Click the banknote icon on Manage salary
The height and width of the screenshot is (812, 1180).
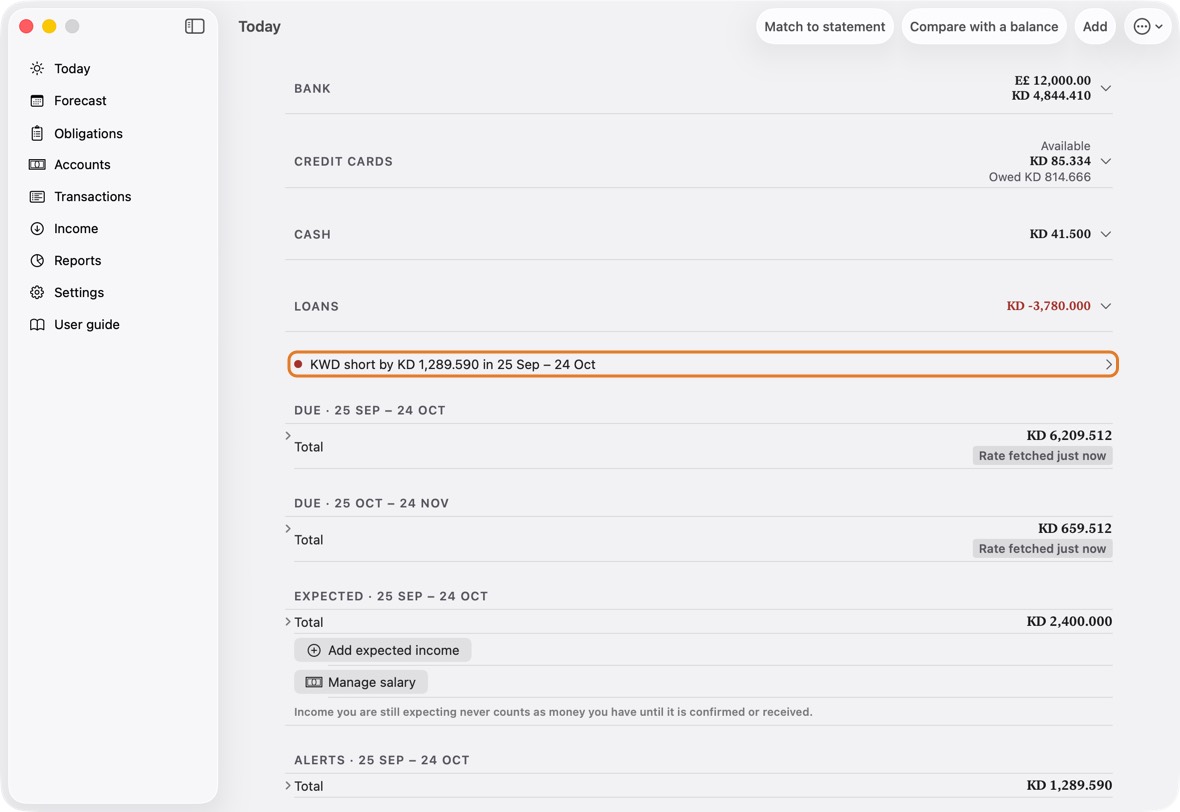point(314,683)
